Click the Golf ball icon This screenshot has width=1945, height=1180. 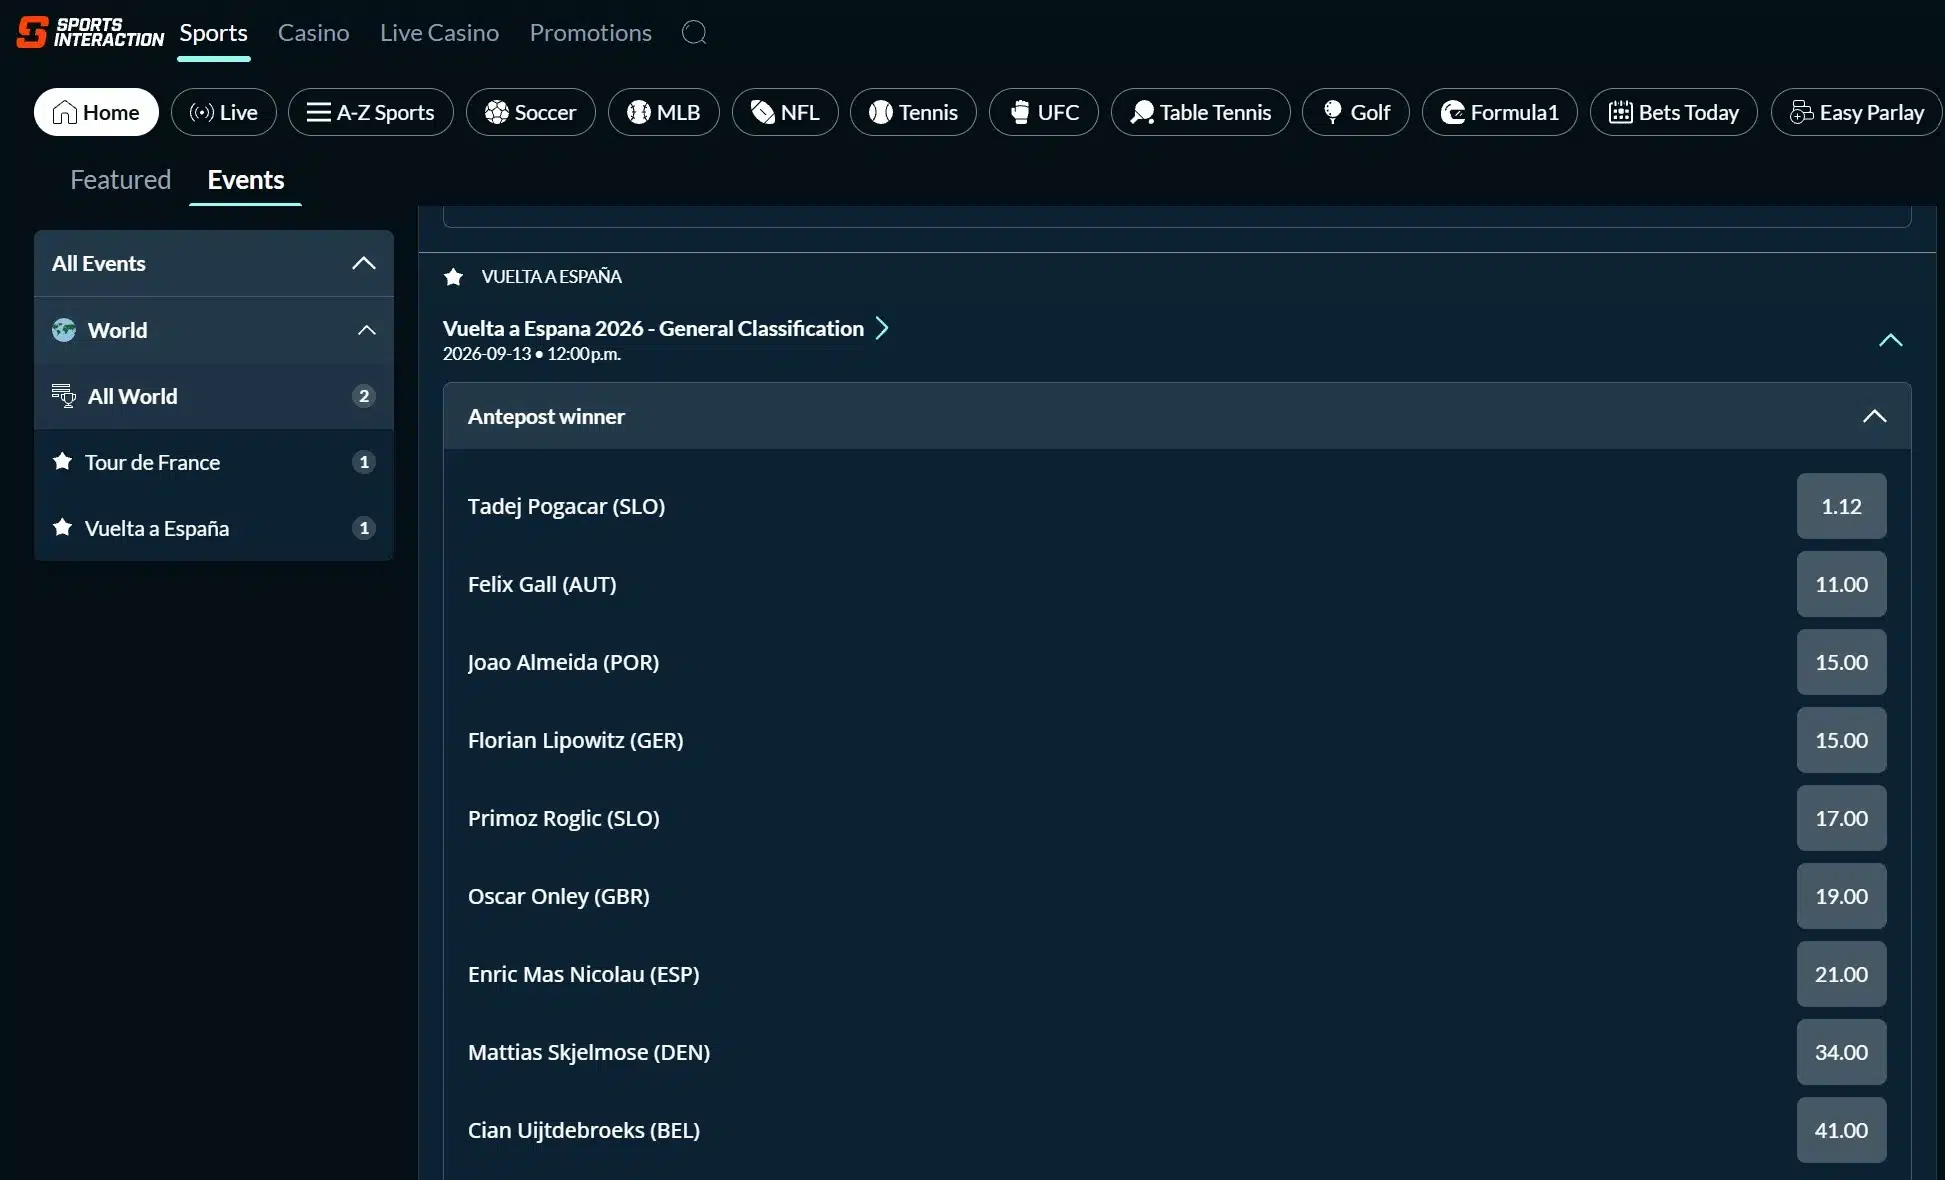click(1333, 112)
